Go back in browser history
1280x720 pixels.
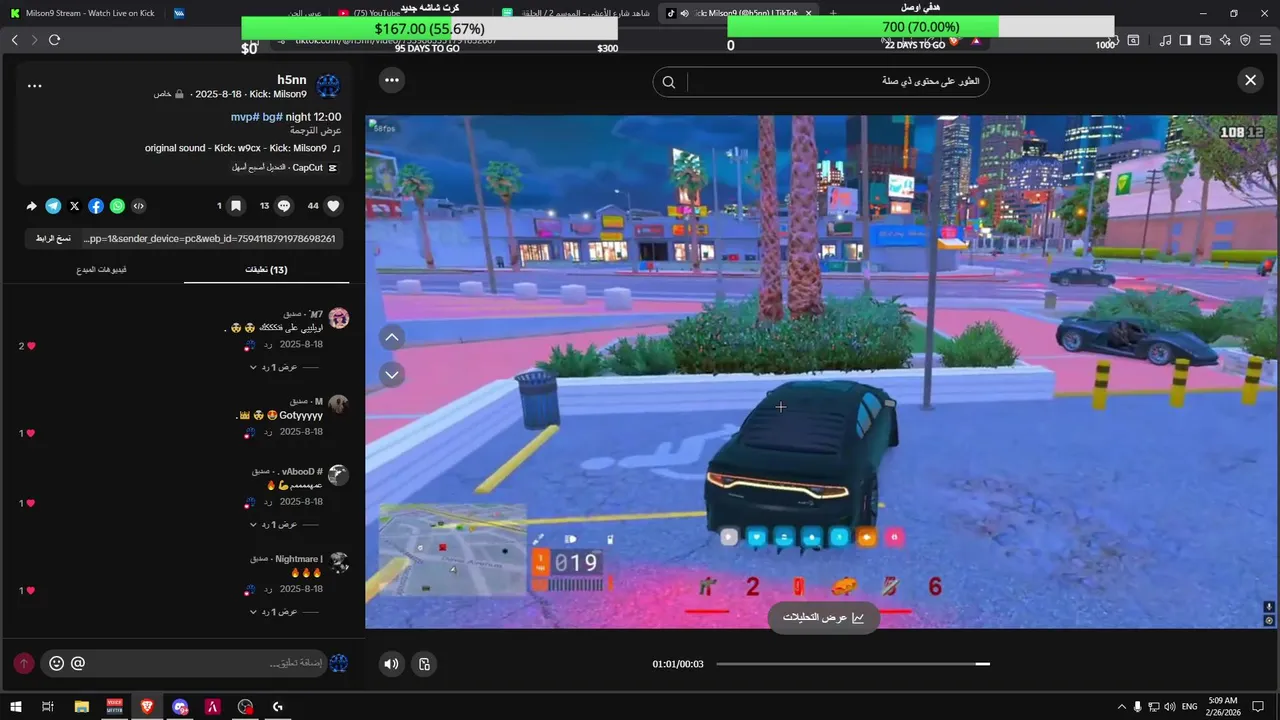click(x=14, y=40)
